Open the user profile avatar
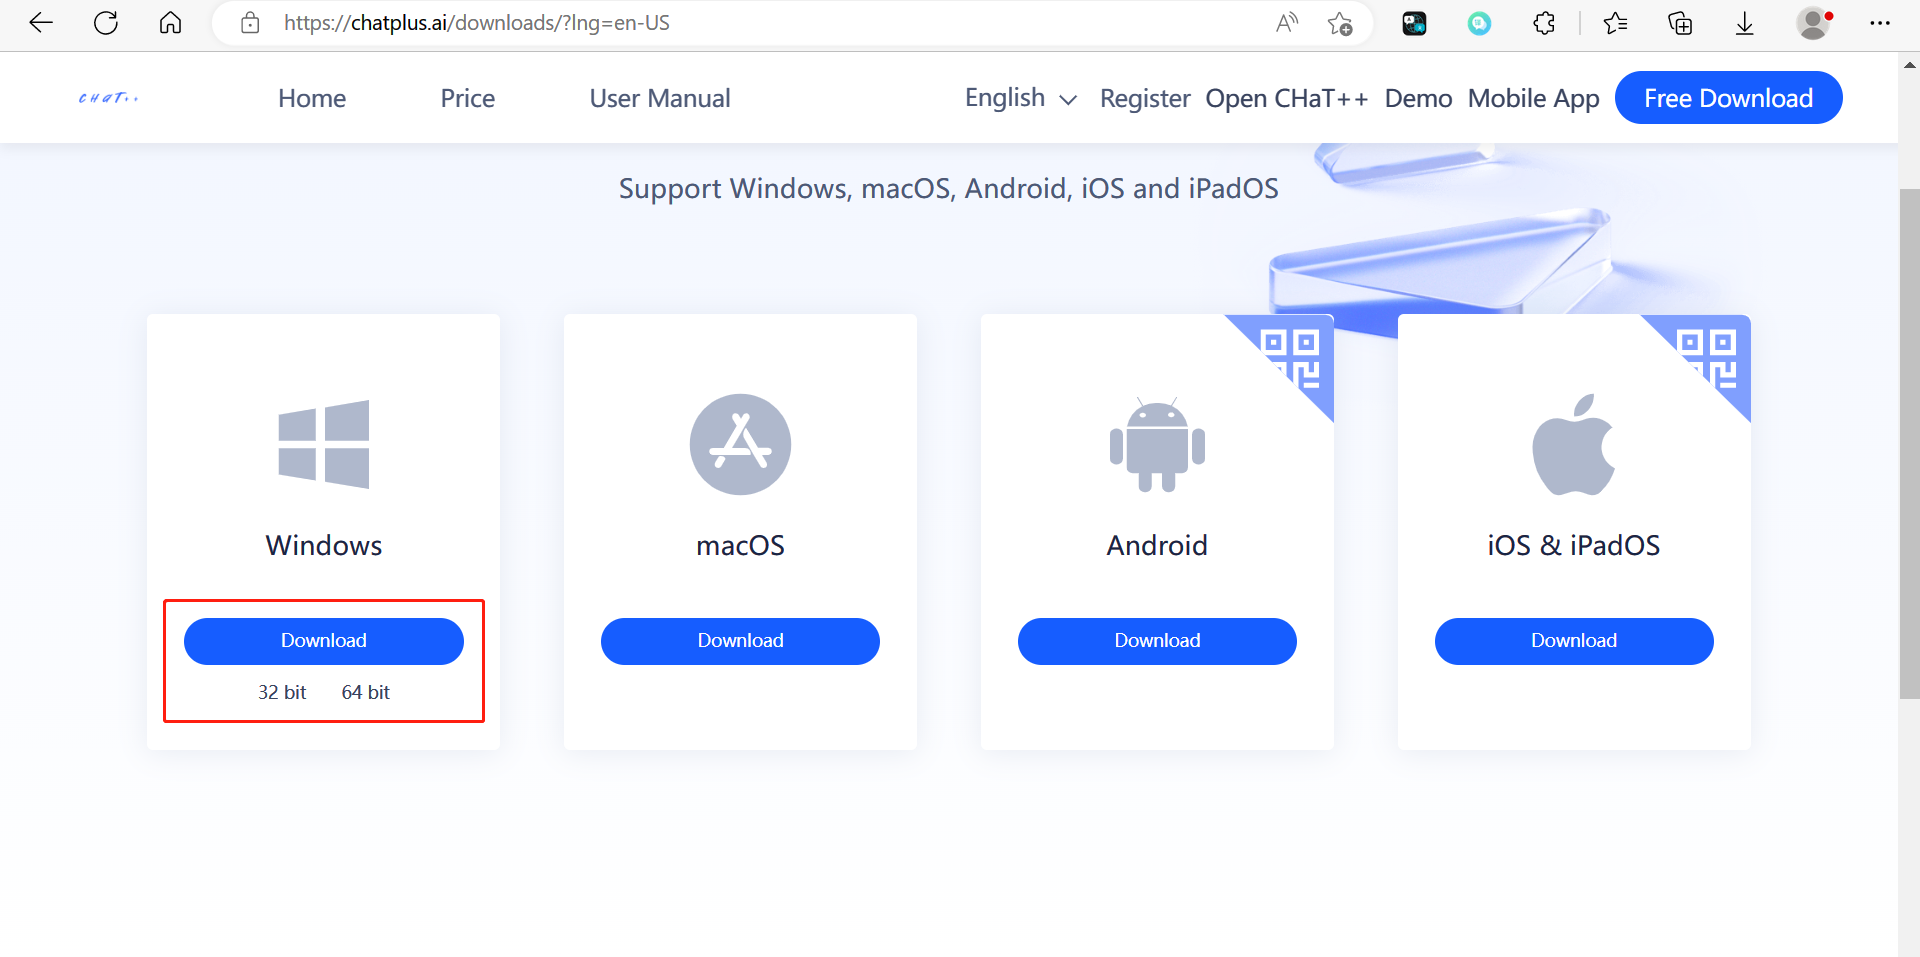Screen dimensions: 1920x957 (1813, 23)
